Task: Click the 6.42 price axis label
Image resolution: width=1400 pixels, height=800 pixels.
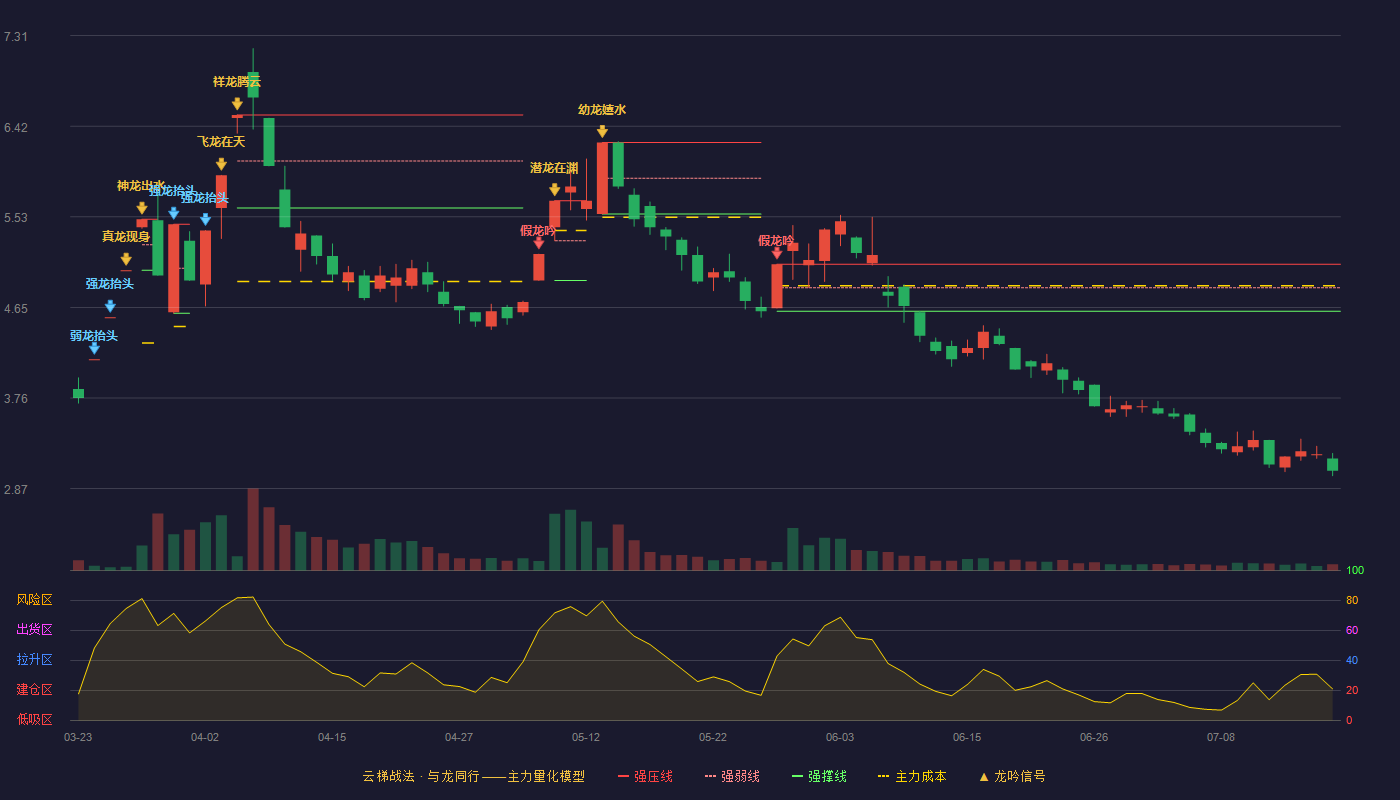Action: (16, 127)
